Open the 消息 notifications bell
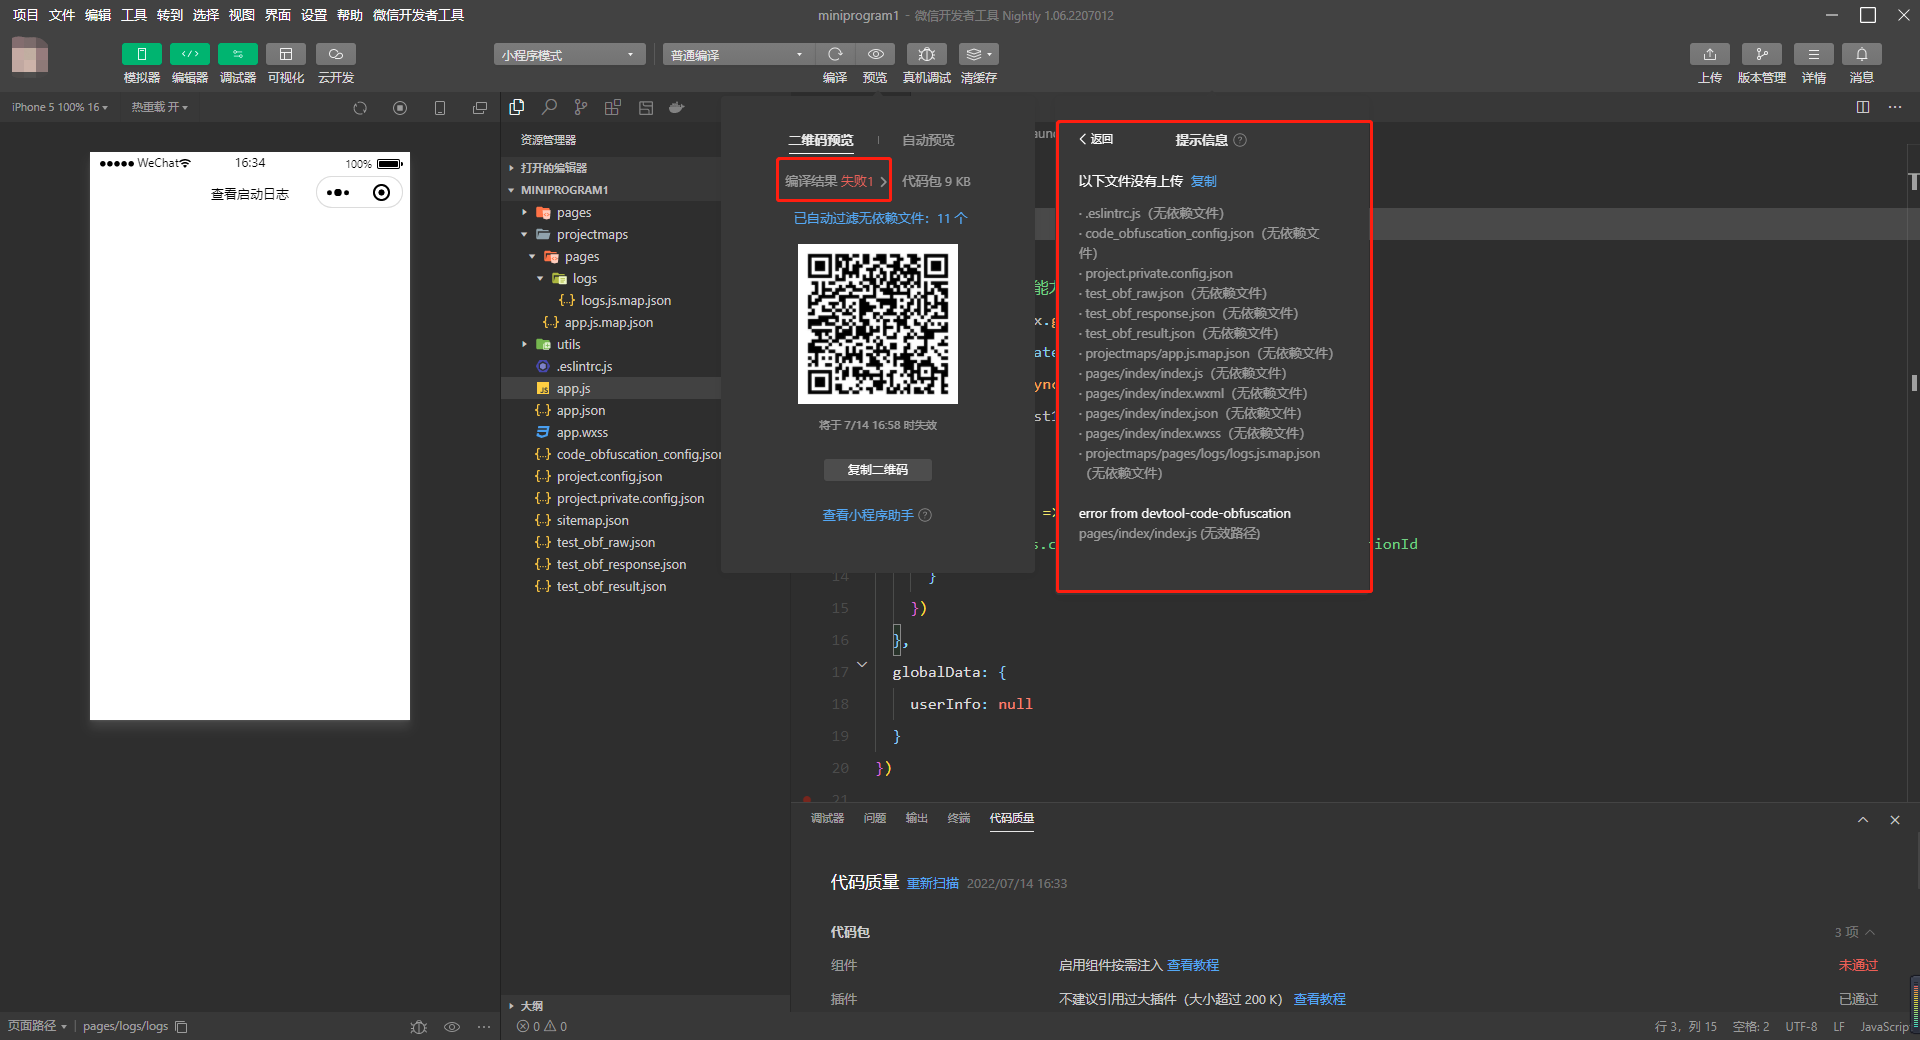 click(1861, 54)
